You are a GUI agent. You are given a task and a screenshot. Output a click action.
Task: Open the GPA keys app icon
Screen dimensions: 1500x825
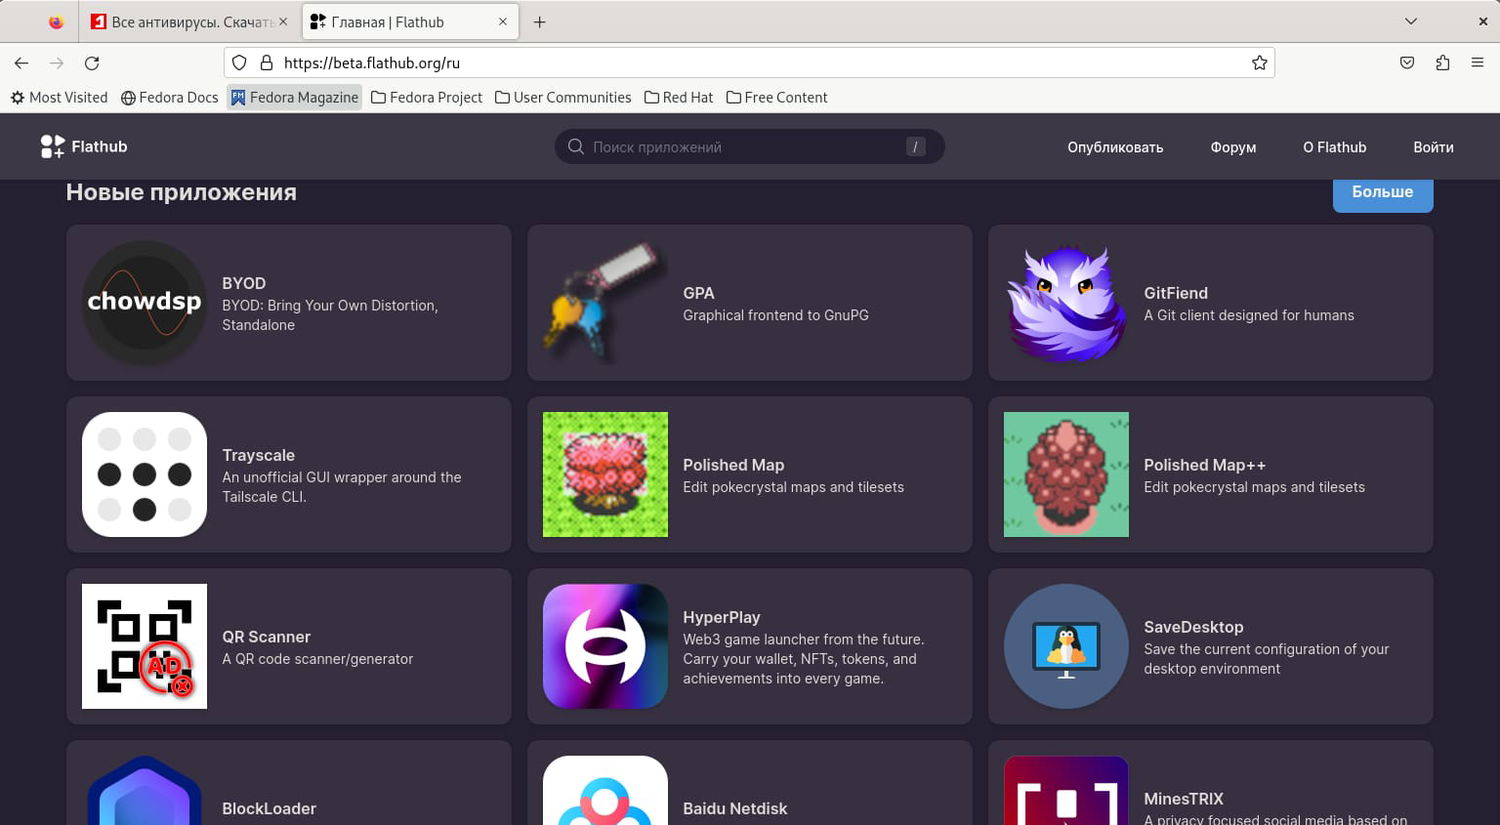coord(605,302)
